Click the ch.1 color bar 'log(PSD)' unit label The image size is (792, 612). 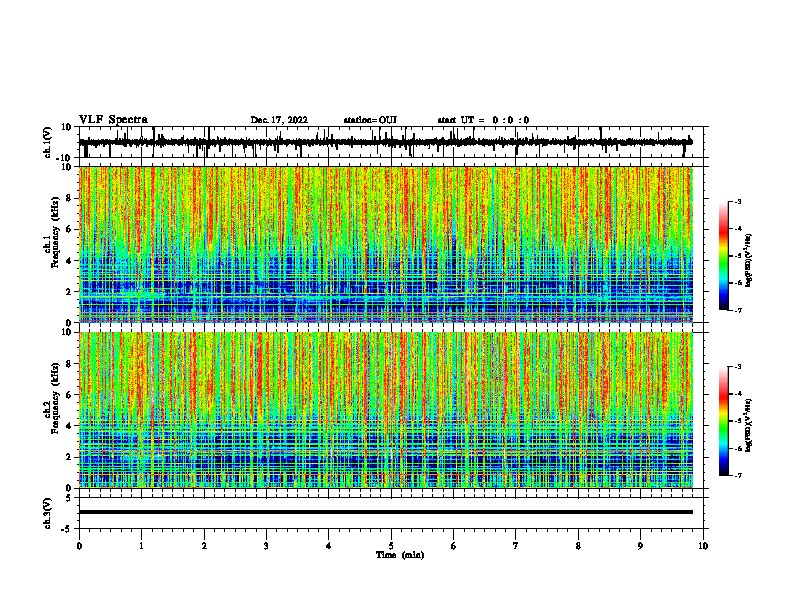point(748,260)
